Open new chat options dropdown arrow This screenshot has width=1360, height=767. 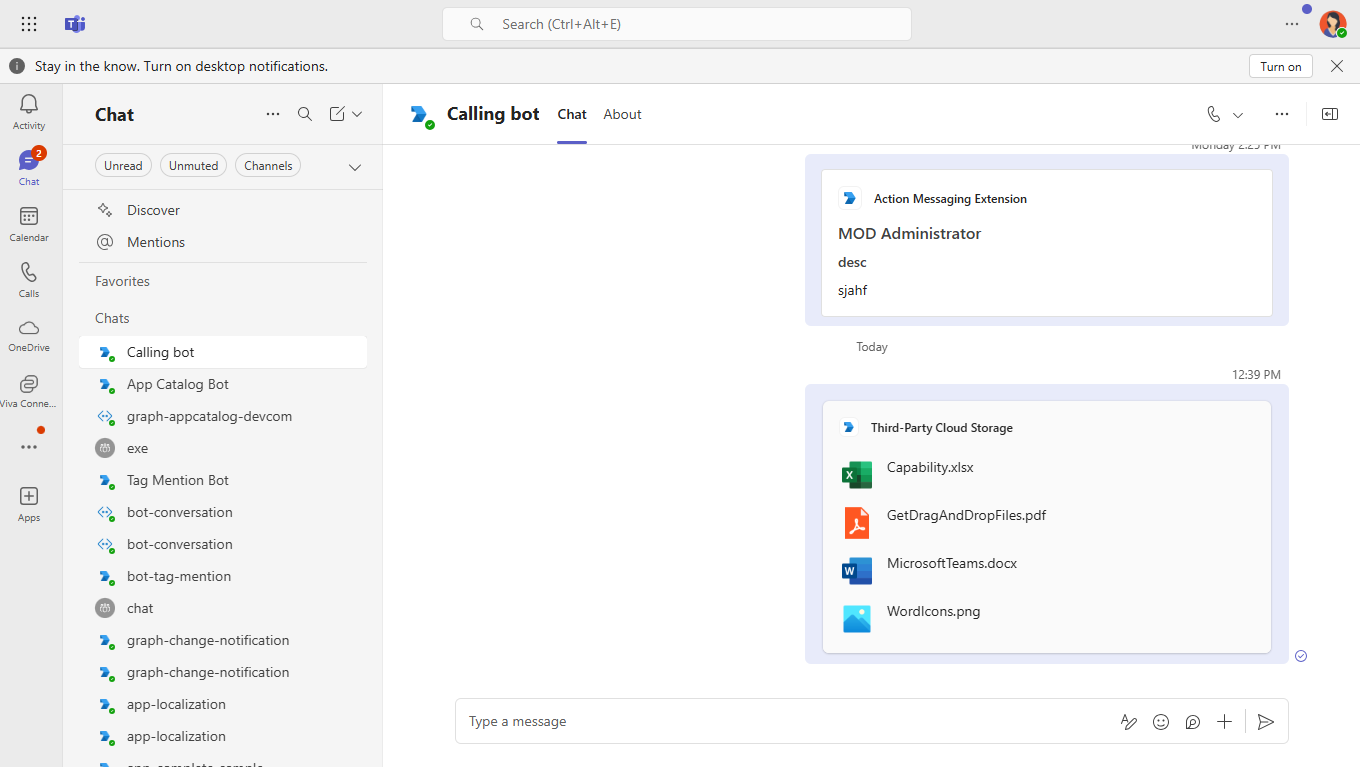(357, 114)
